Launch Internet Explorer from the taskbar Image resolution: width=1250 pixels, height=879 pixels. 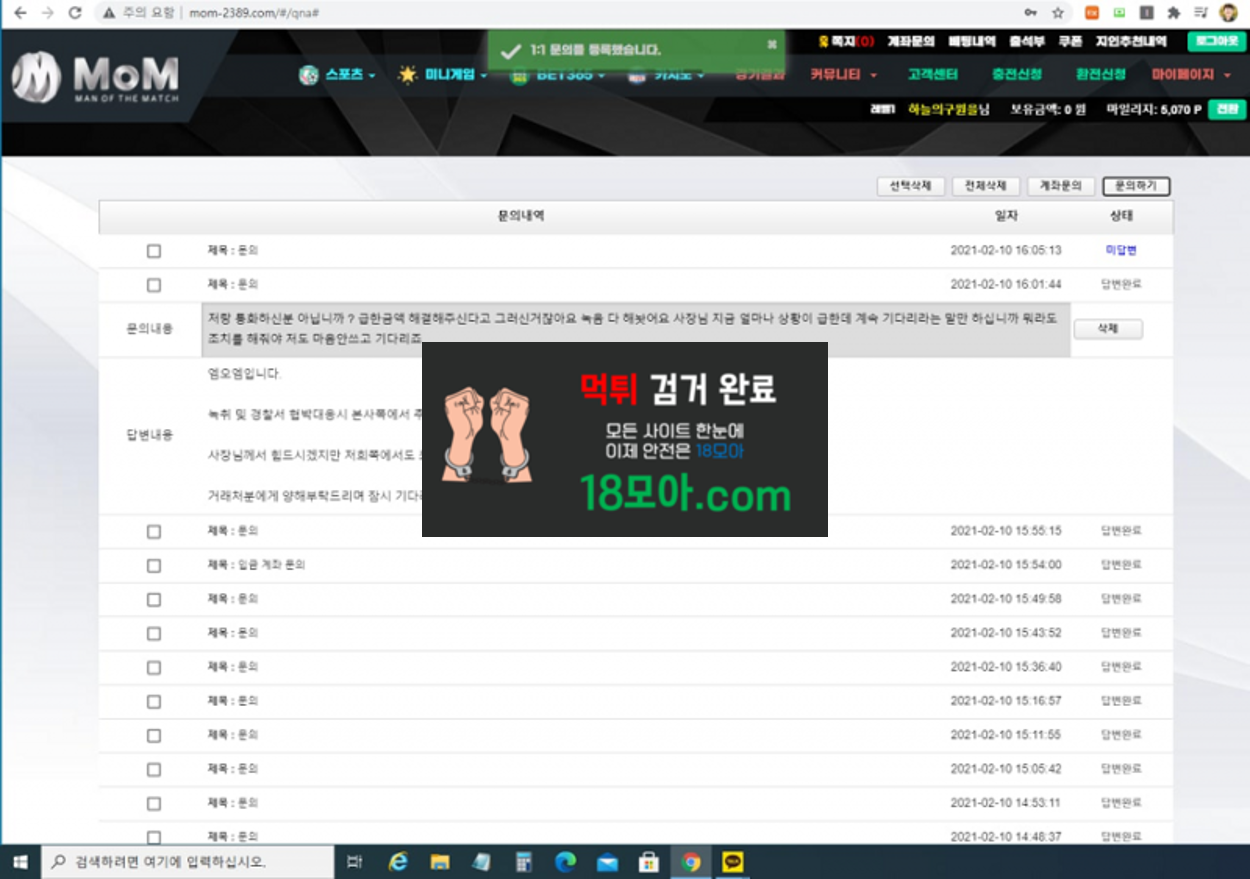pos(398,862)
